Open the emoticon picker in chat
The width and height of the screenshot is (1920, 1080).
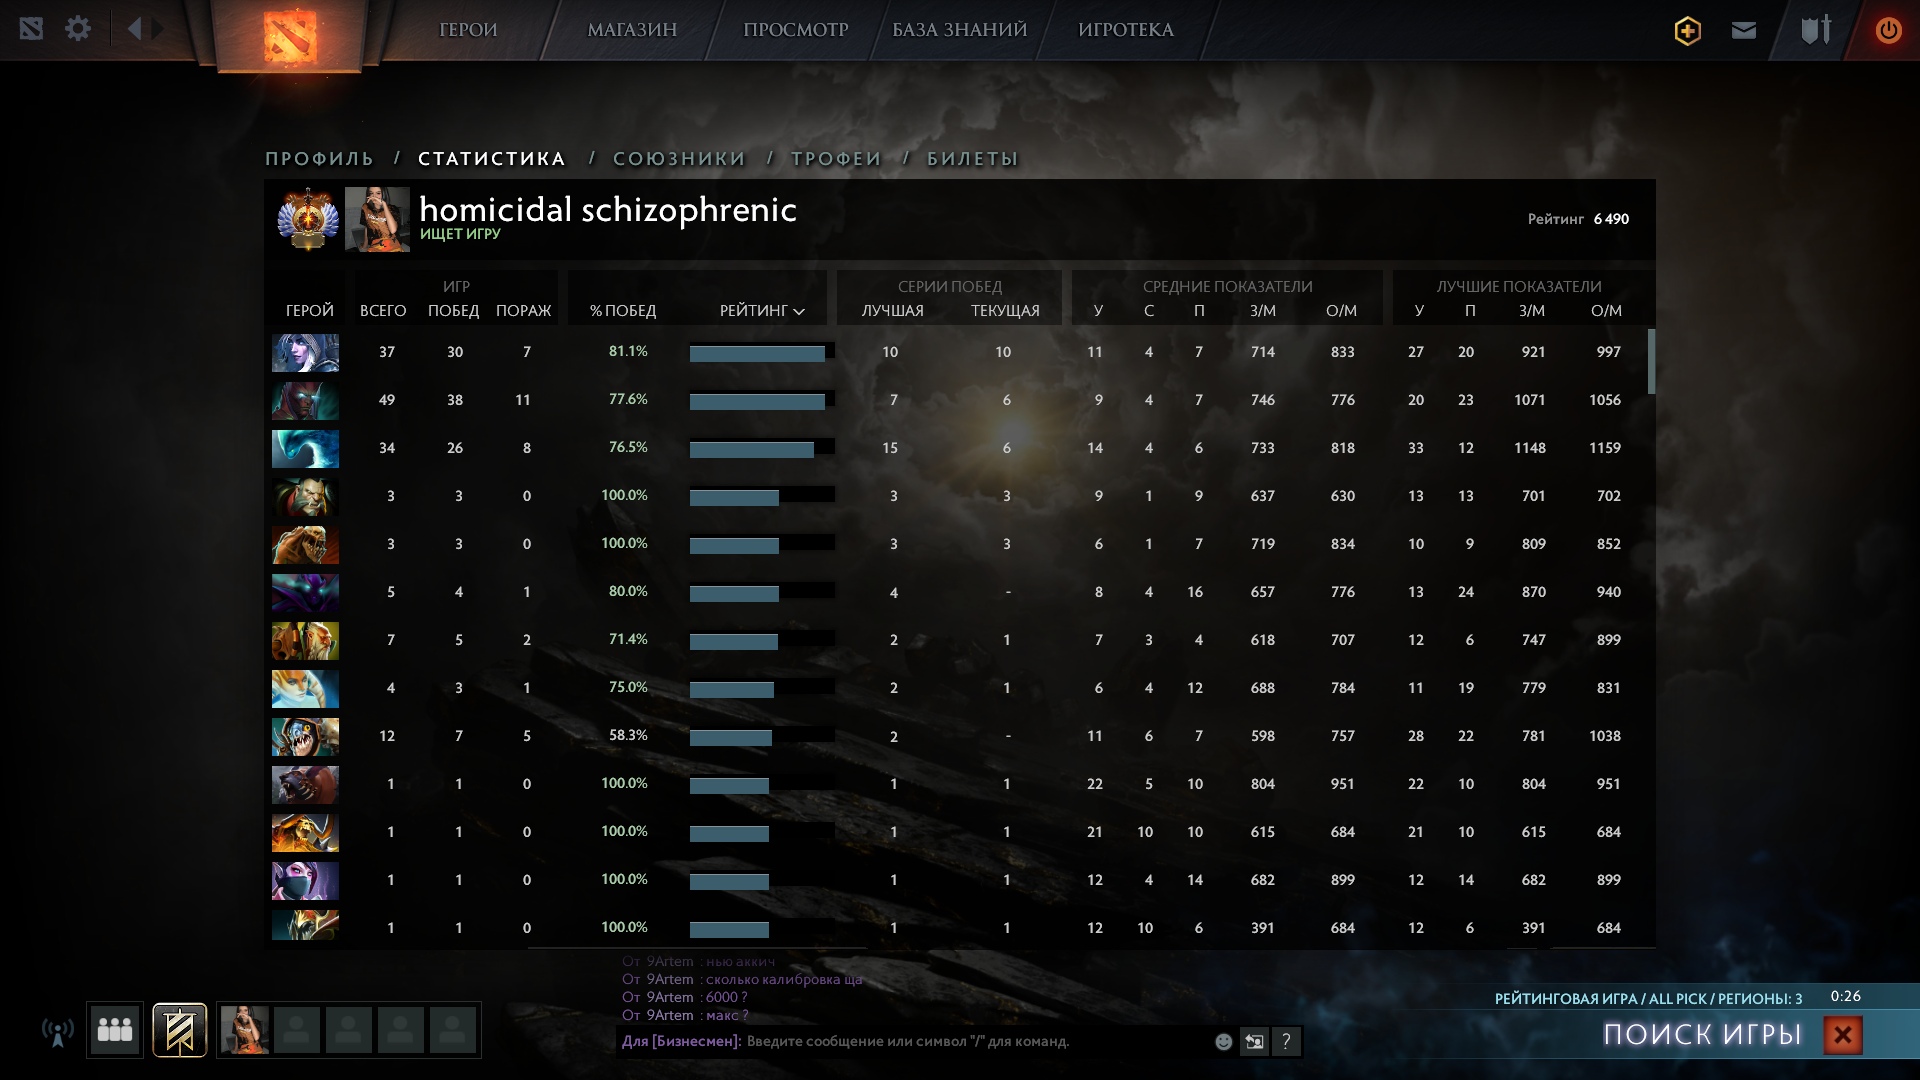click(x=1223, y=1042)
